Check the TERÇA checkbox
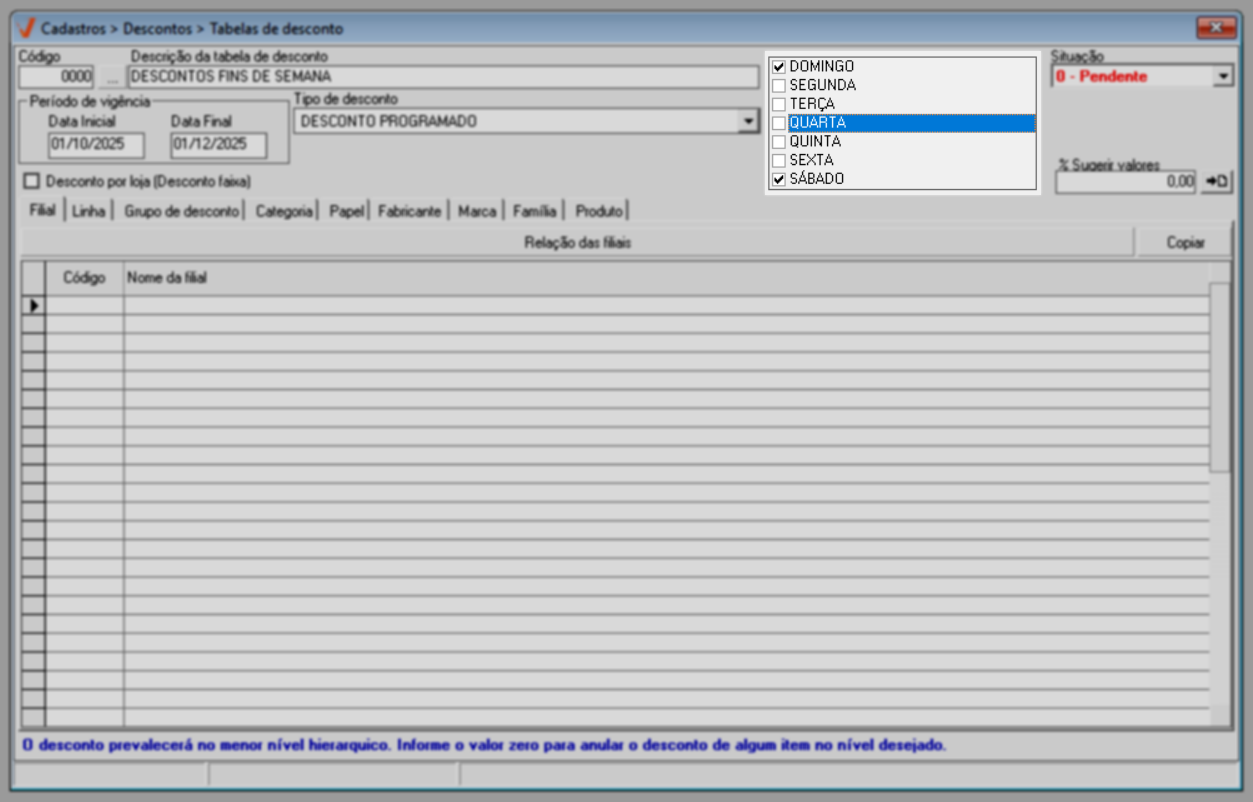1253x802 pixels. [x=779, y=104]
